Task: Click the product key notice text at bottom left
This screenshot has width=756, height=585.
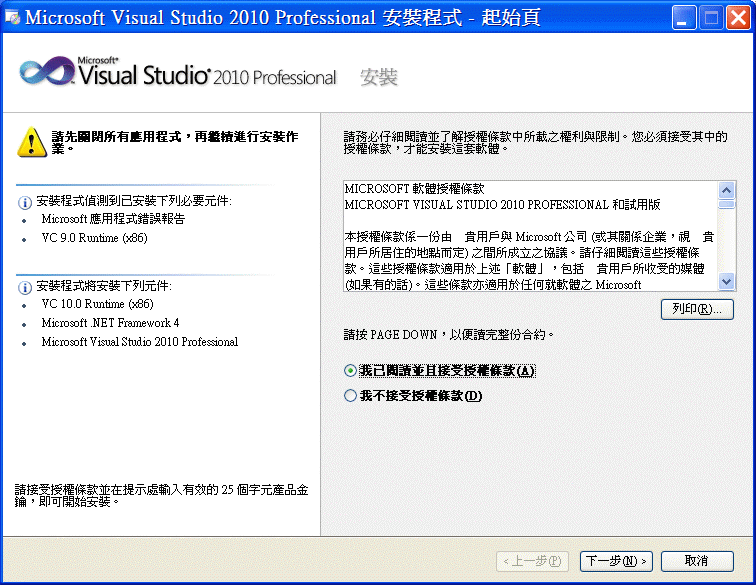Action: click(x=161, y=496)
